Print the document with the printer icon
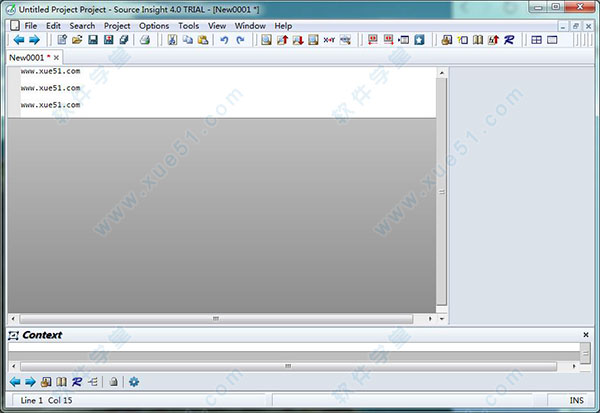The image size is (600, 413). pyautogui.click(x=145, y=40)
